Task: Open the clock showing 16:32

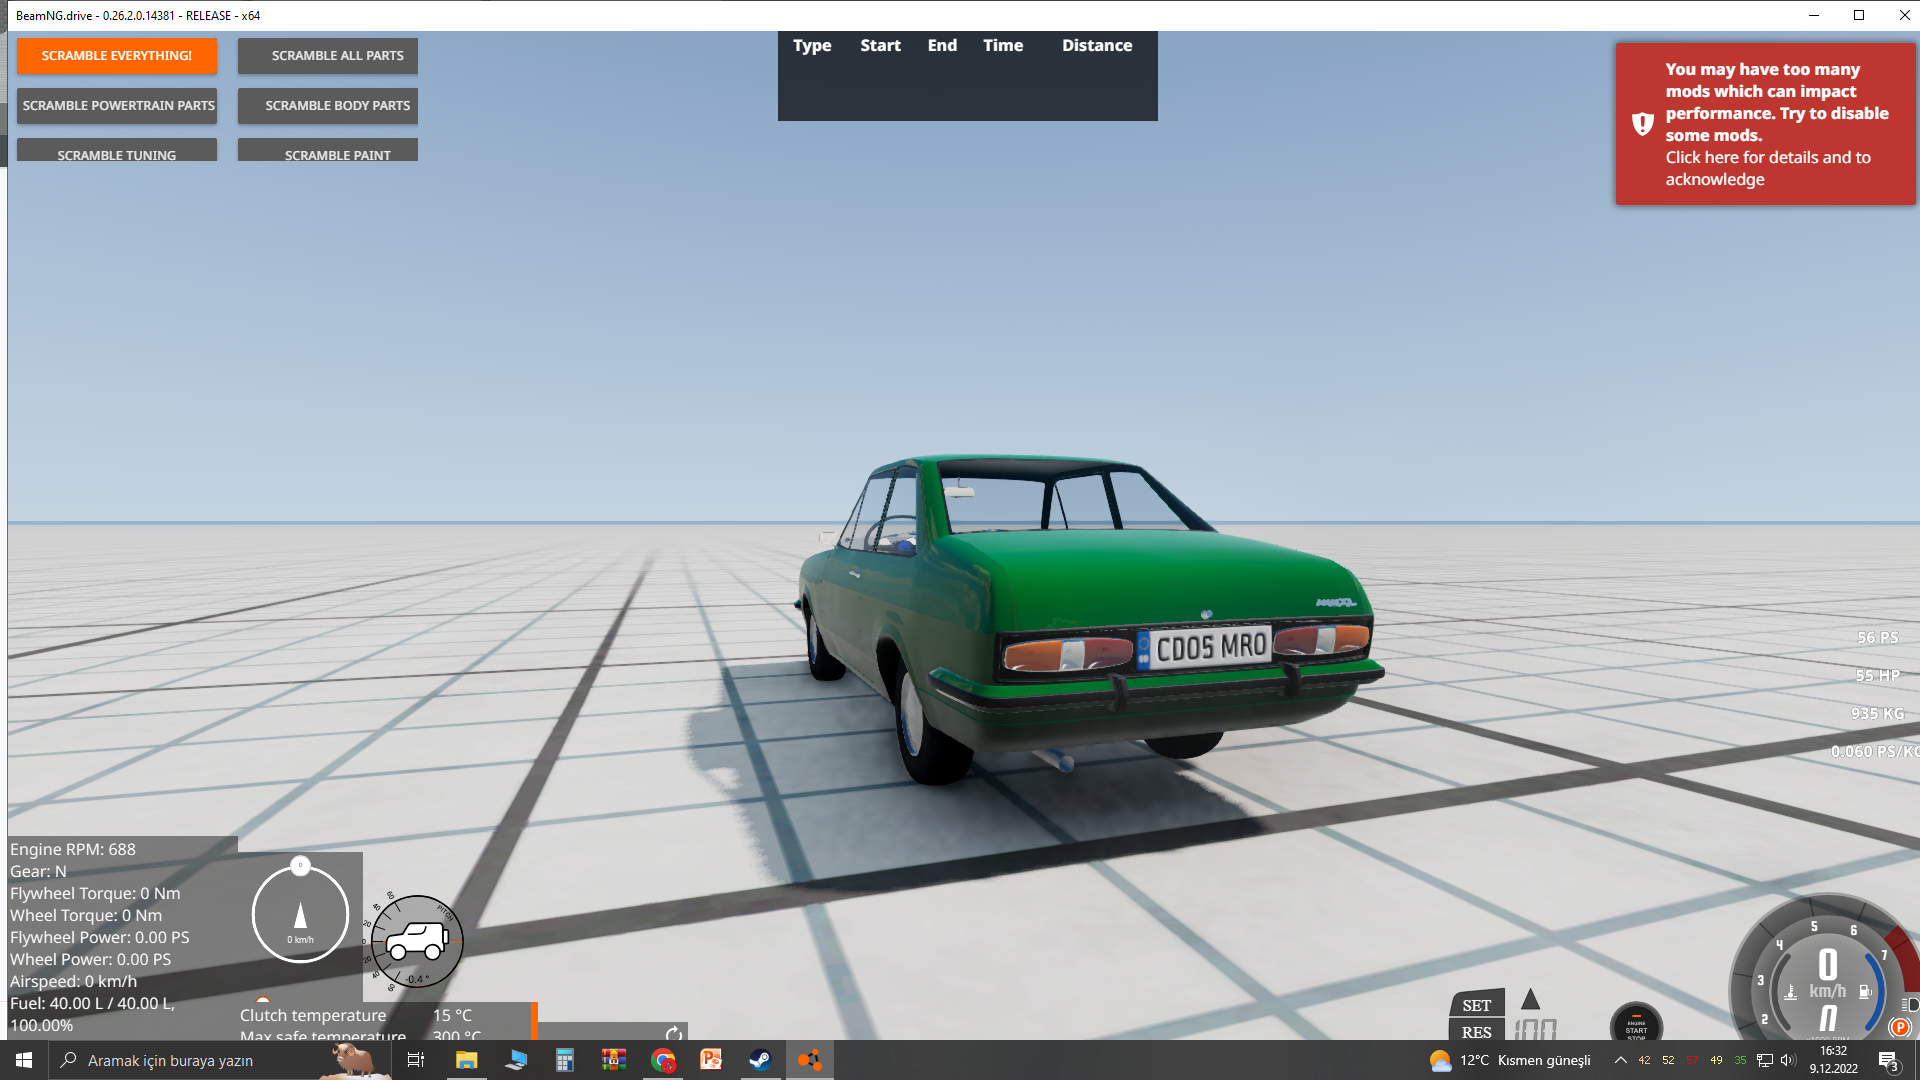Action: pos(1833,1060)
